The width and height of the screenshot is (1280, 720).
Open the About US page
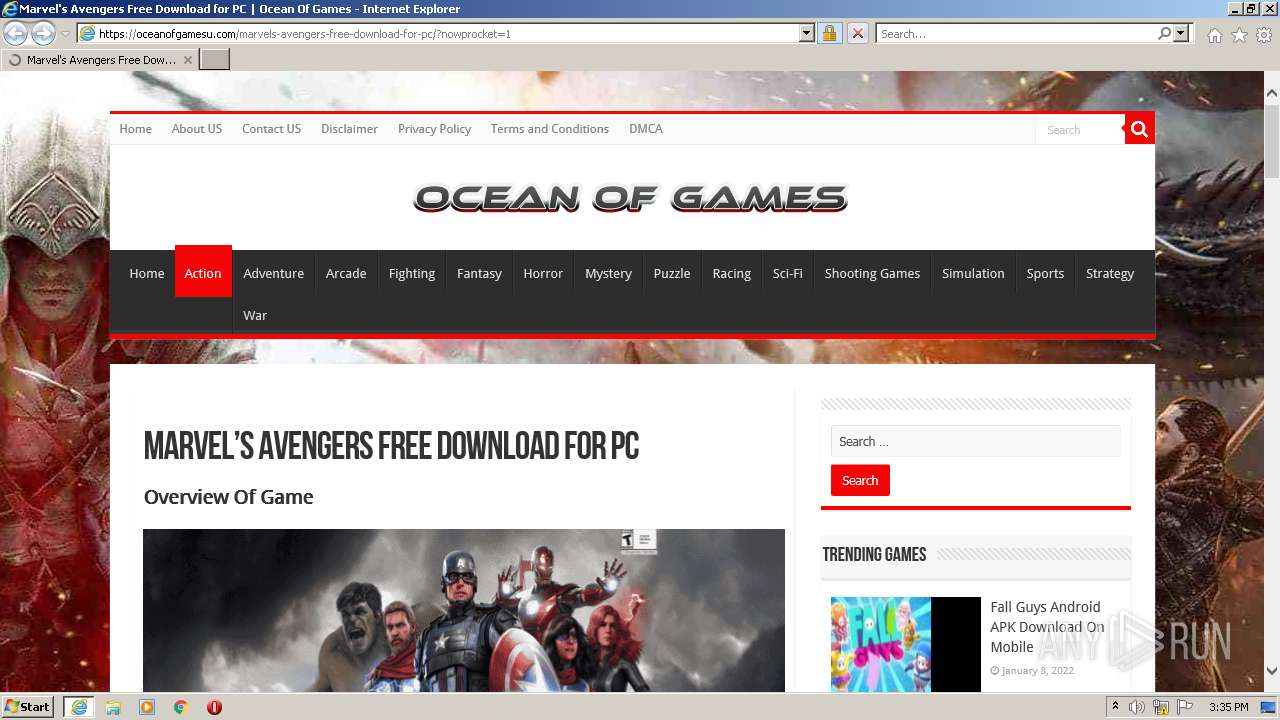tap(196, 129)
